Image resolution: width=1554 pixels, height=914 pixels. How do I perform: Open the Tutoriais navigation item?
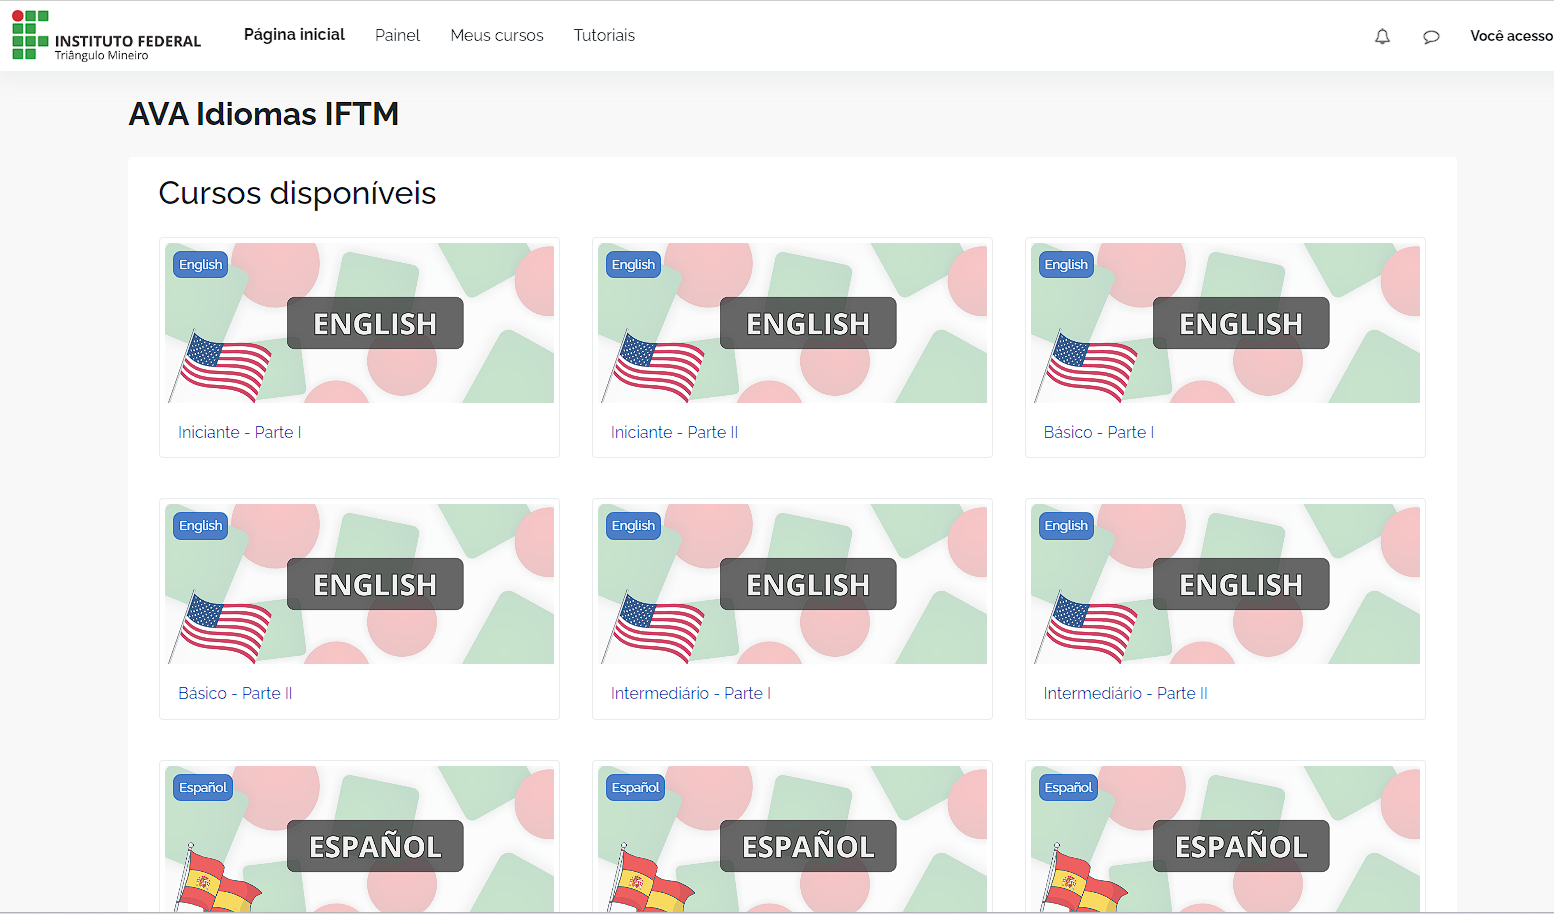604,35
